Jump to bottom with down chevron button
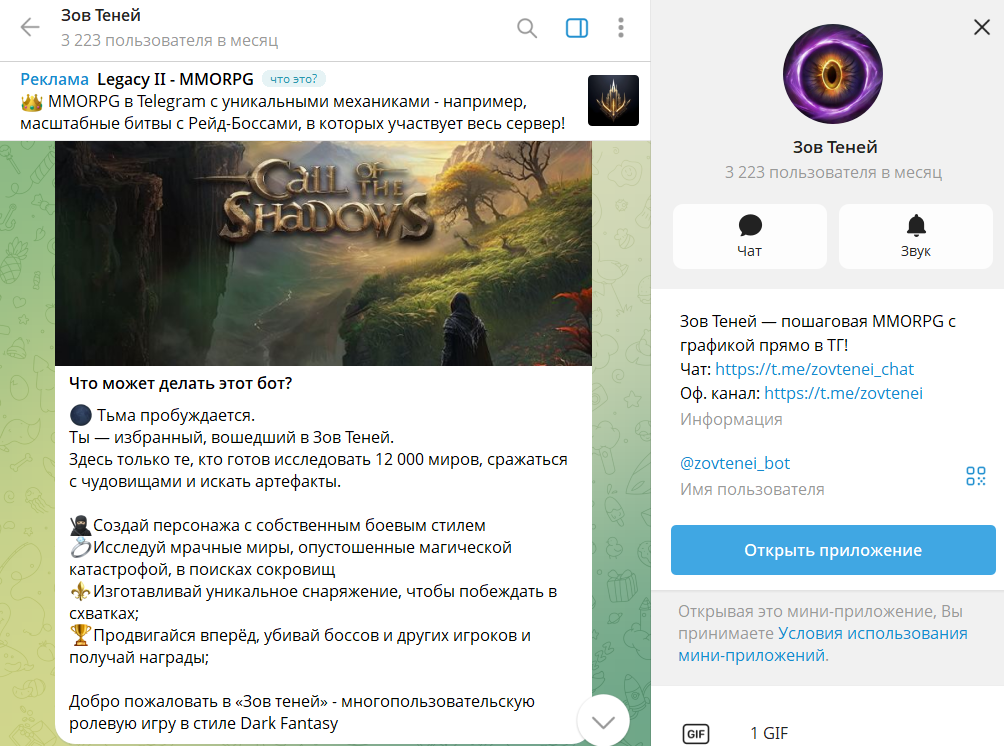The height and width of the screenshot is (746, 1004). (x=603, y=722)
